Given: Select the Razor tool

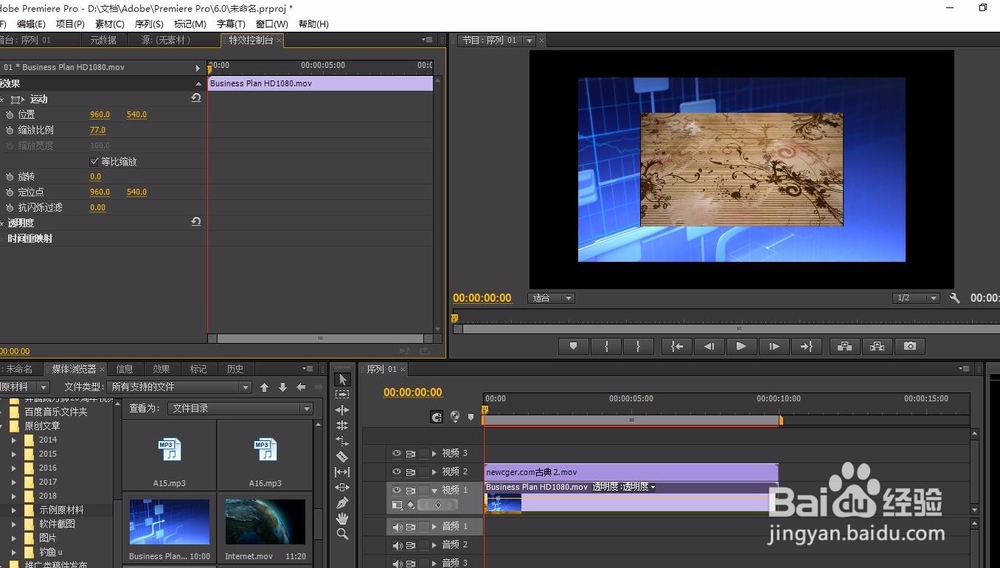Looking at the screenshot, I should tap(342, 456).
